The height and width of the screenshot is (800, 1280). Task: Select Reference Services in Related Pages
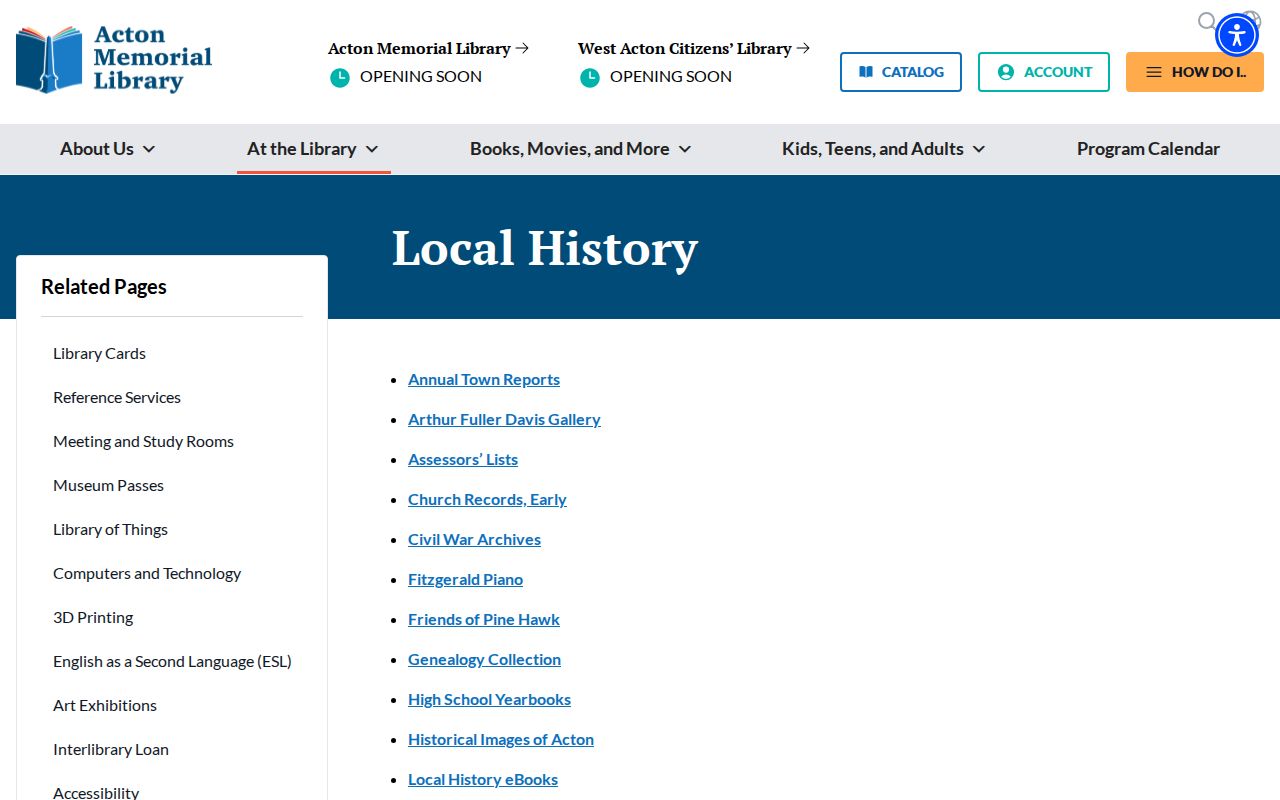(117, 397)
